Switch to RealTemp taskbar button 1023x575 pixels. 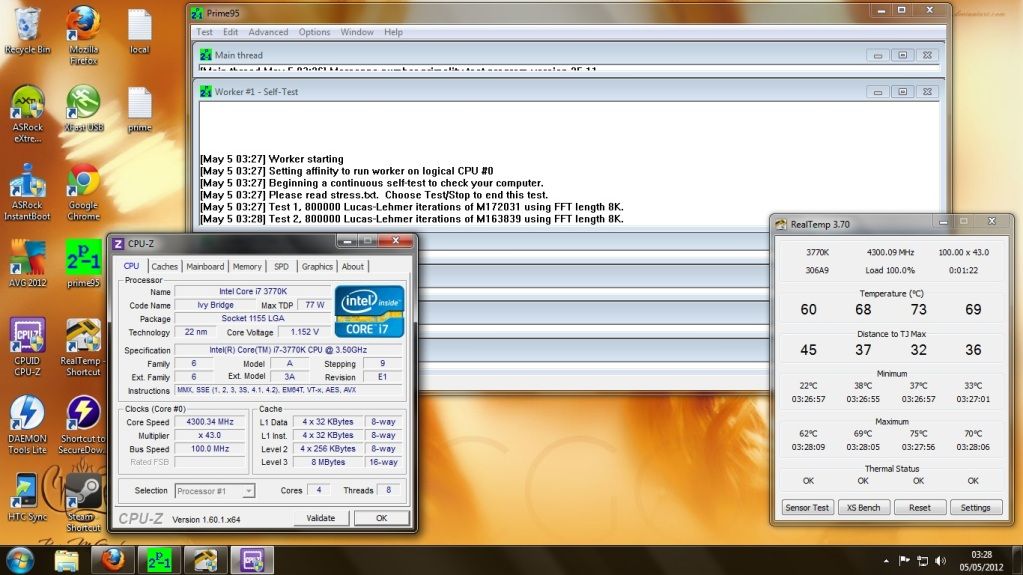pyautogui.click(x=205, y=561)
